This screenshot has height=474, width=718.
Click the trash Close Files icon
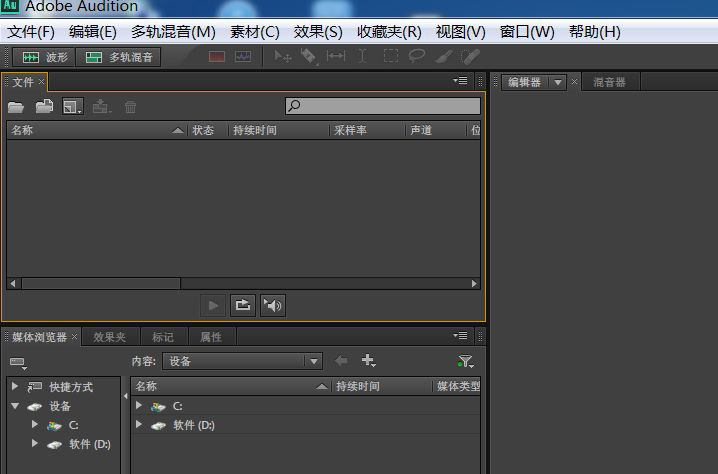[x=131, y=107]
